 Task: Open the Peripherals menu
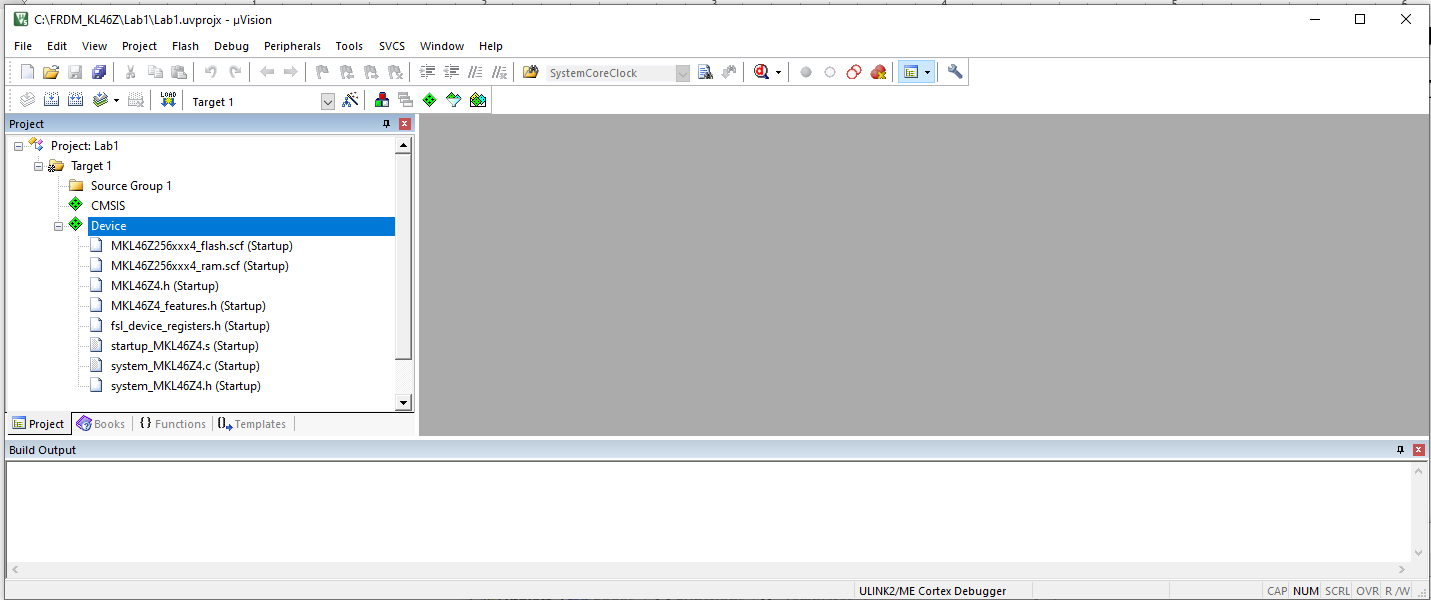(x=292, y=46)
